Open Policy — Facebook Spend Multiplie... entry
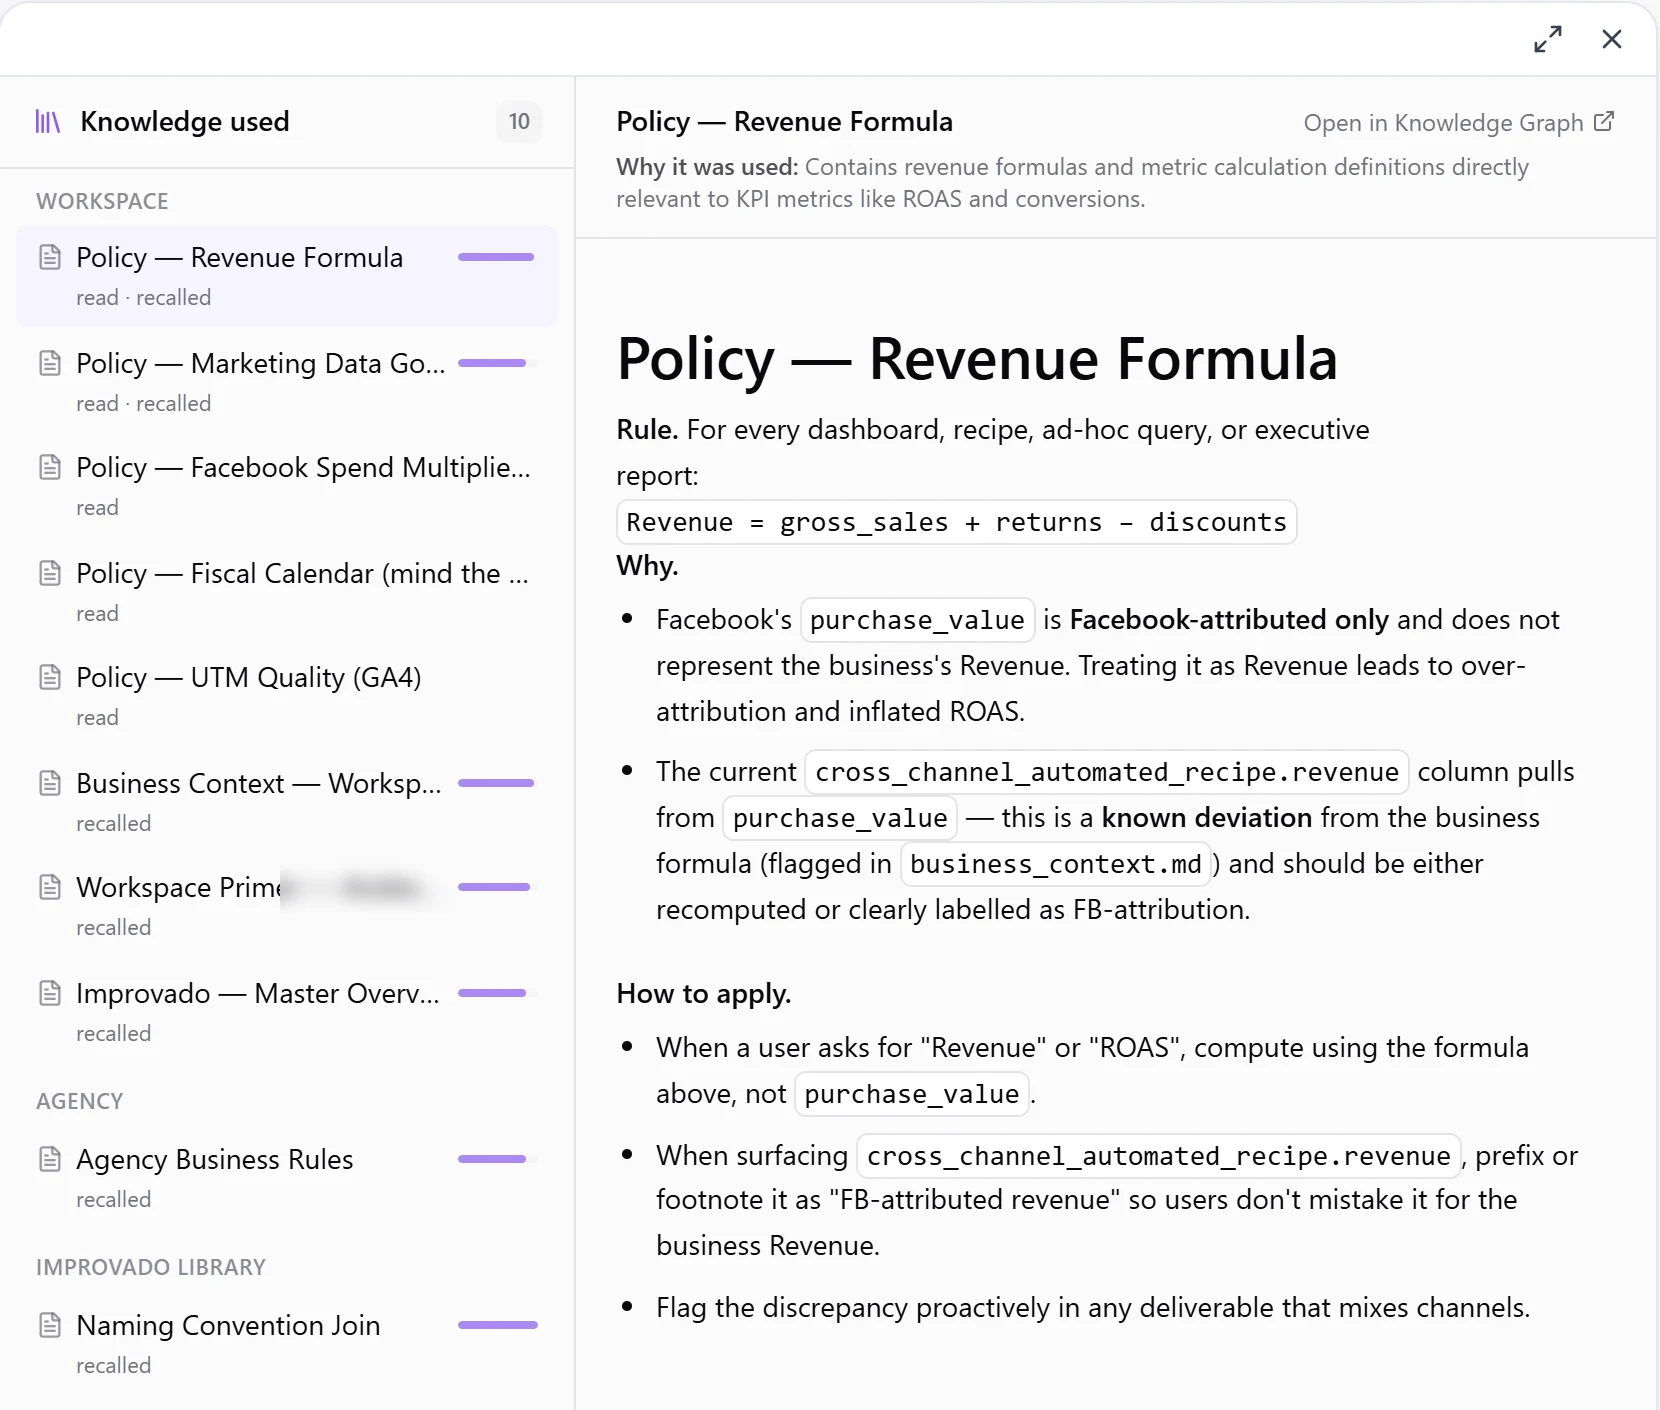 [x=287, y=486]
